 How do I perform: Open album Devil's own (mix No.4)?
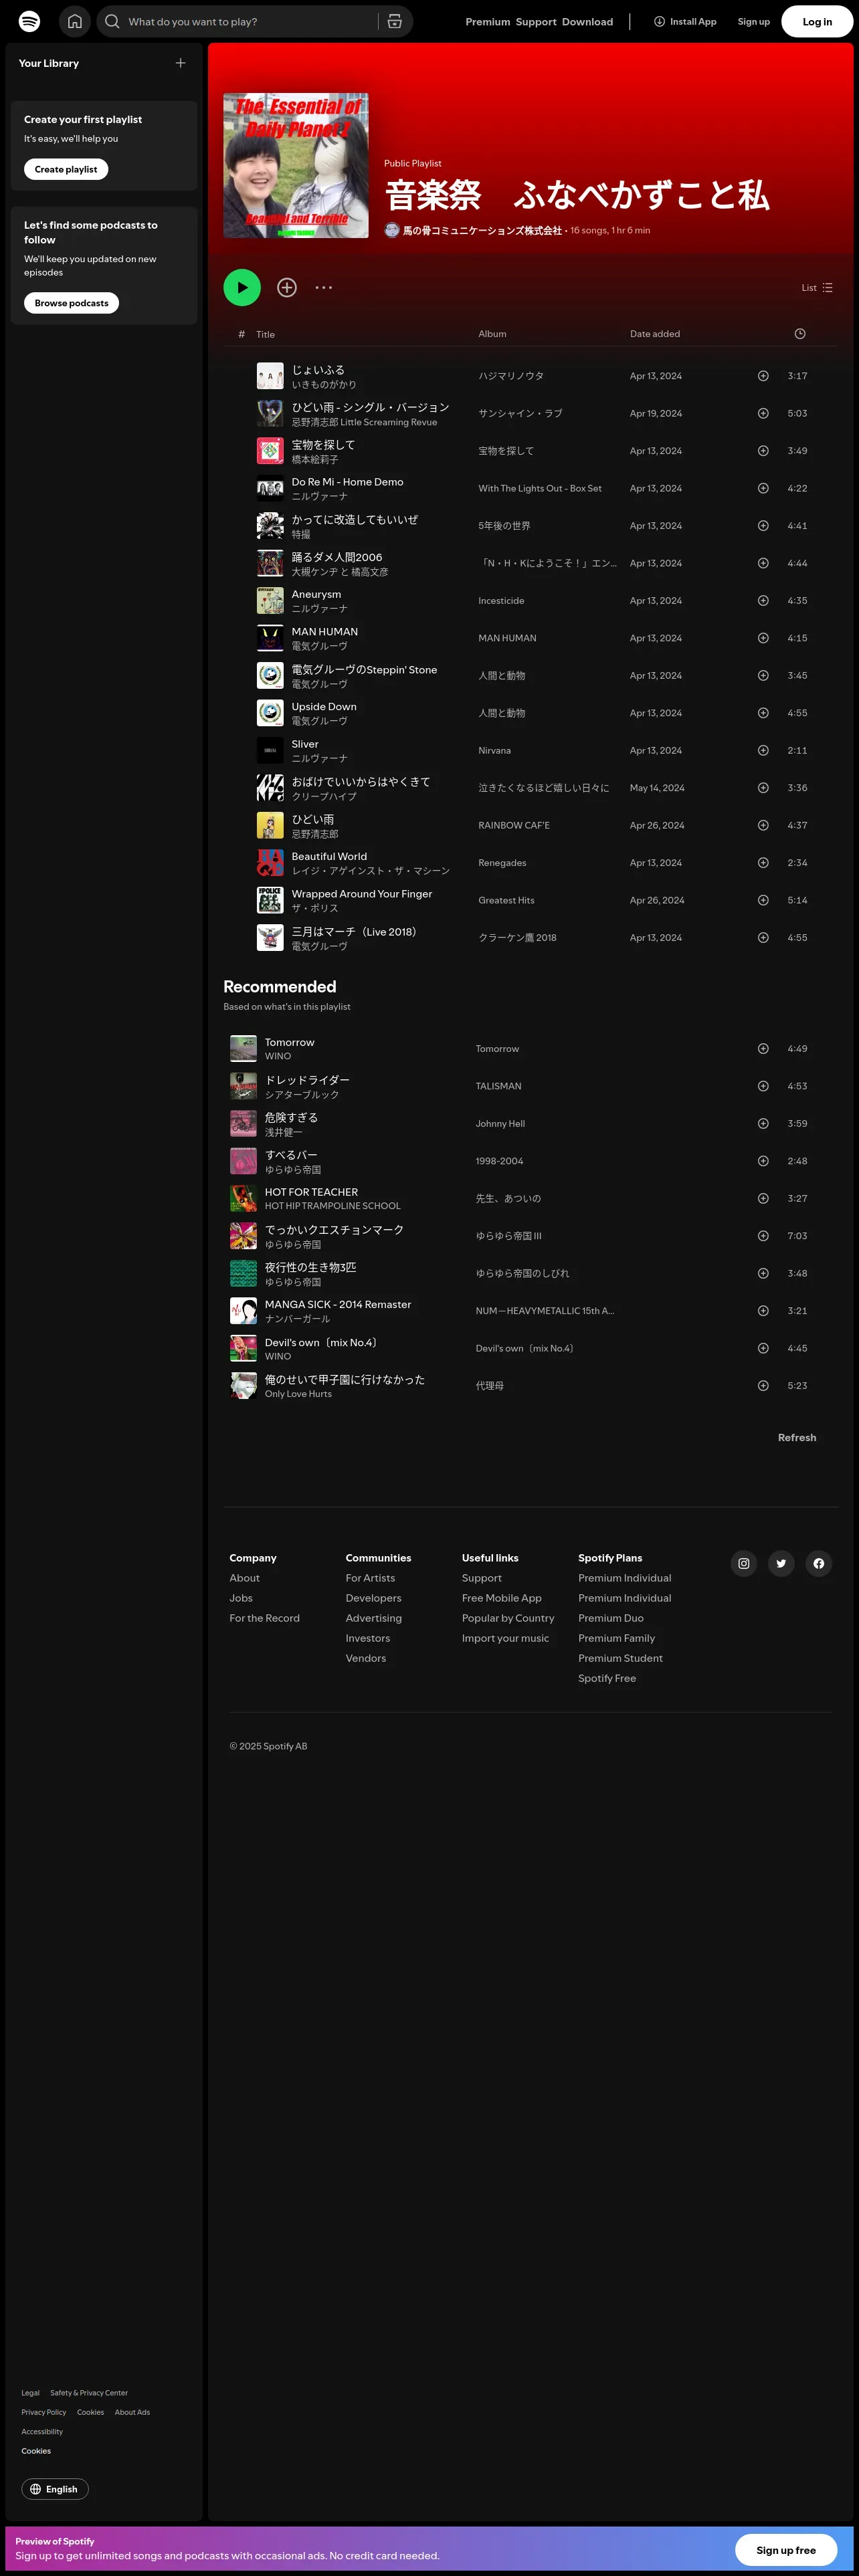click(x=526, y=1348)
